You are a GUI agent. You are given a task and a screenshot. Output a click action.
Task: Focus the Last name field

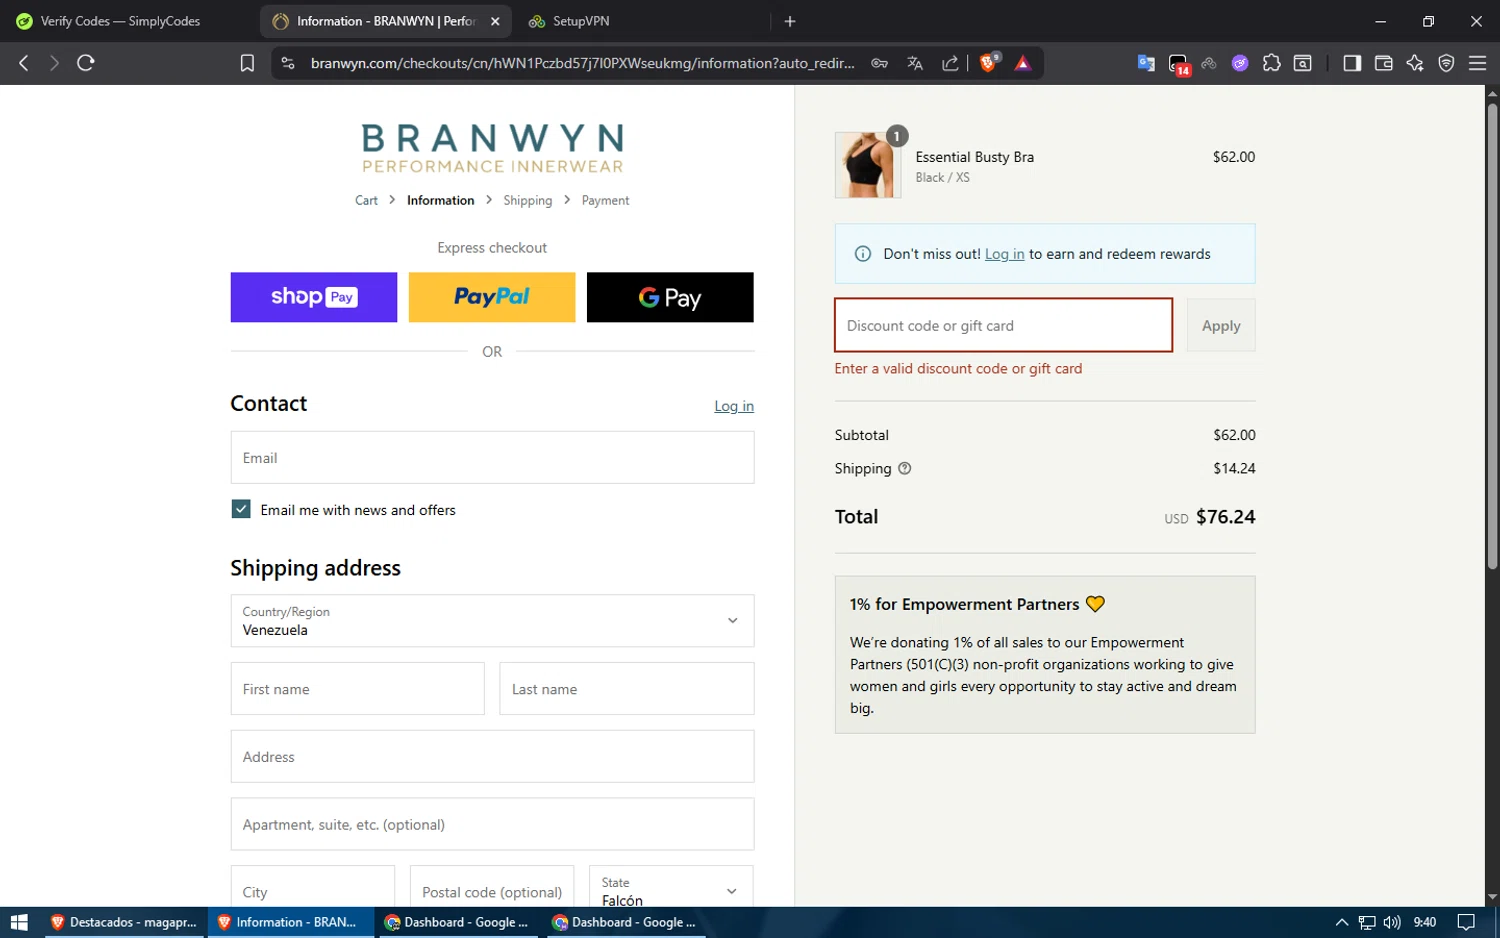tap(627, 688)
